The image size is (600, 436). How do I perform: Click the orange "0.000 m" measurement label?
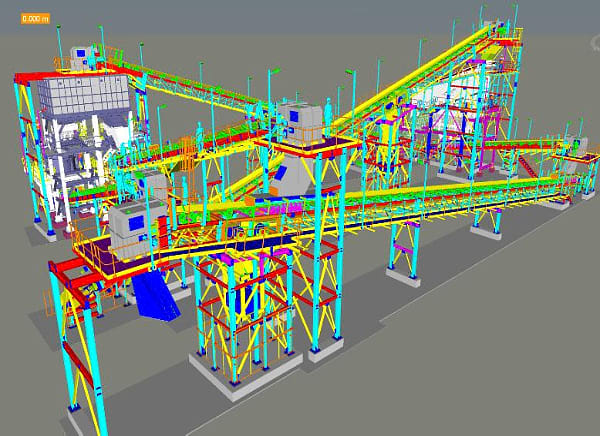pyautogui.click(x=35, y=19)
